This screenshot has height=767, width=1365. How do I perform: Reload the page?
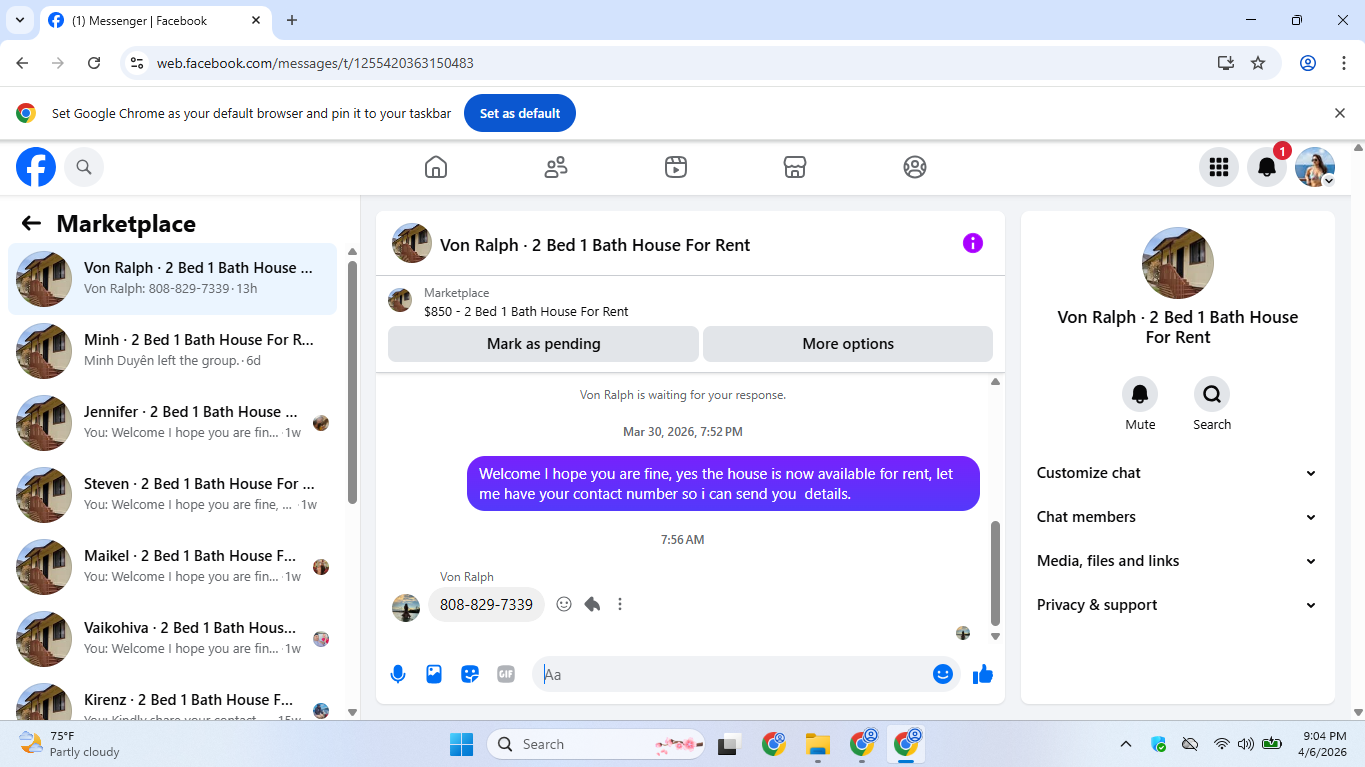click(94, 63)
